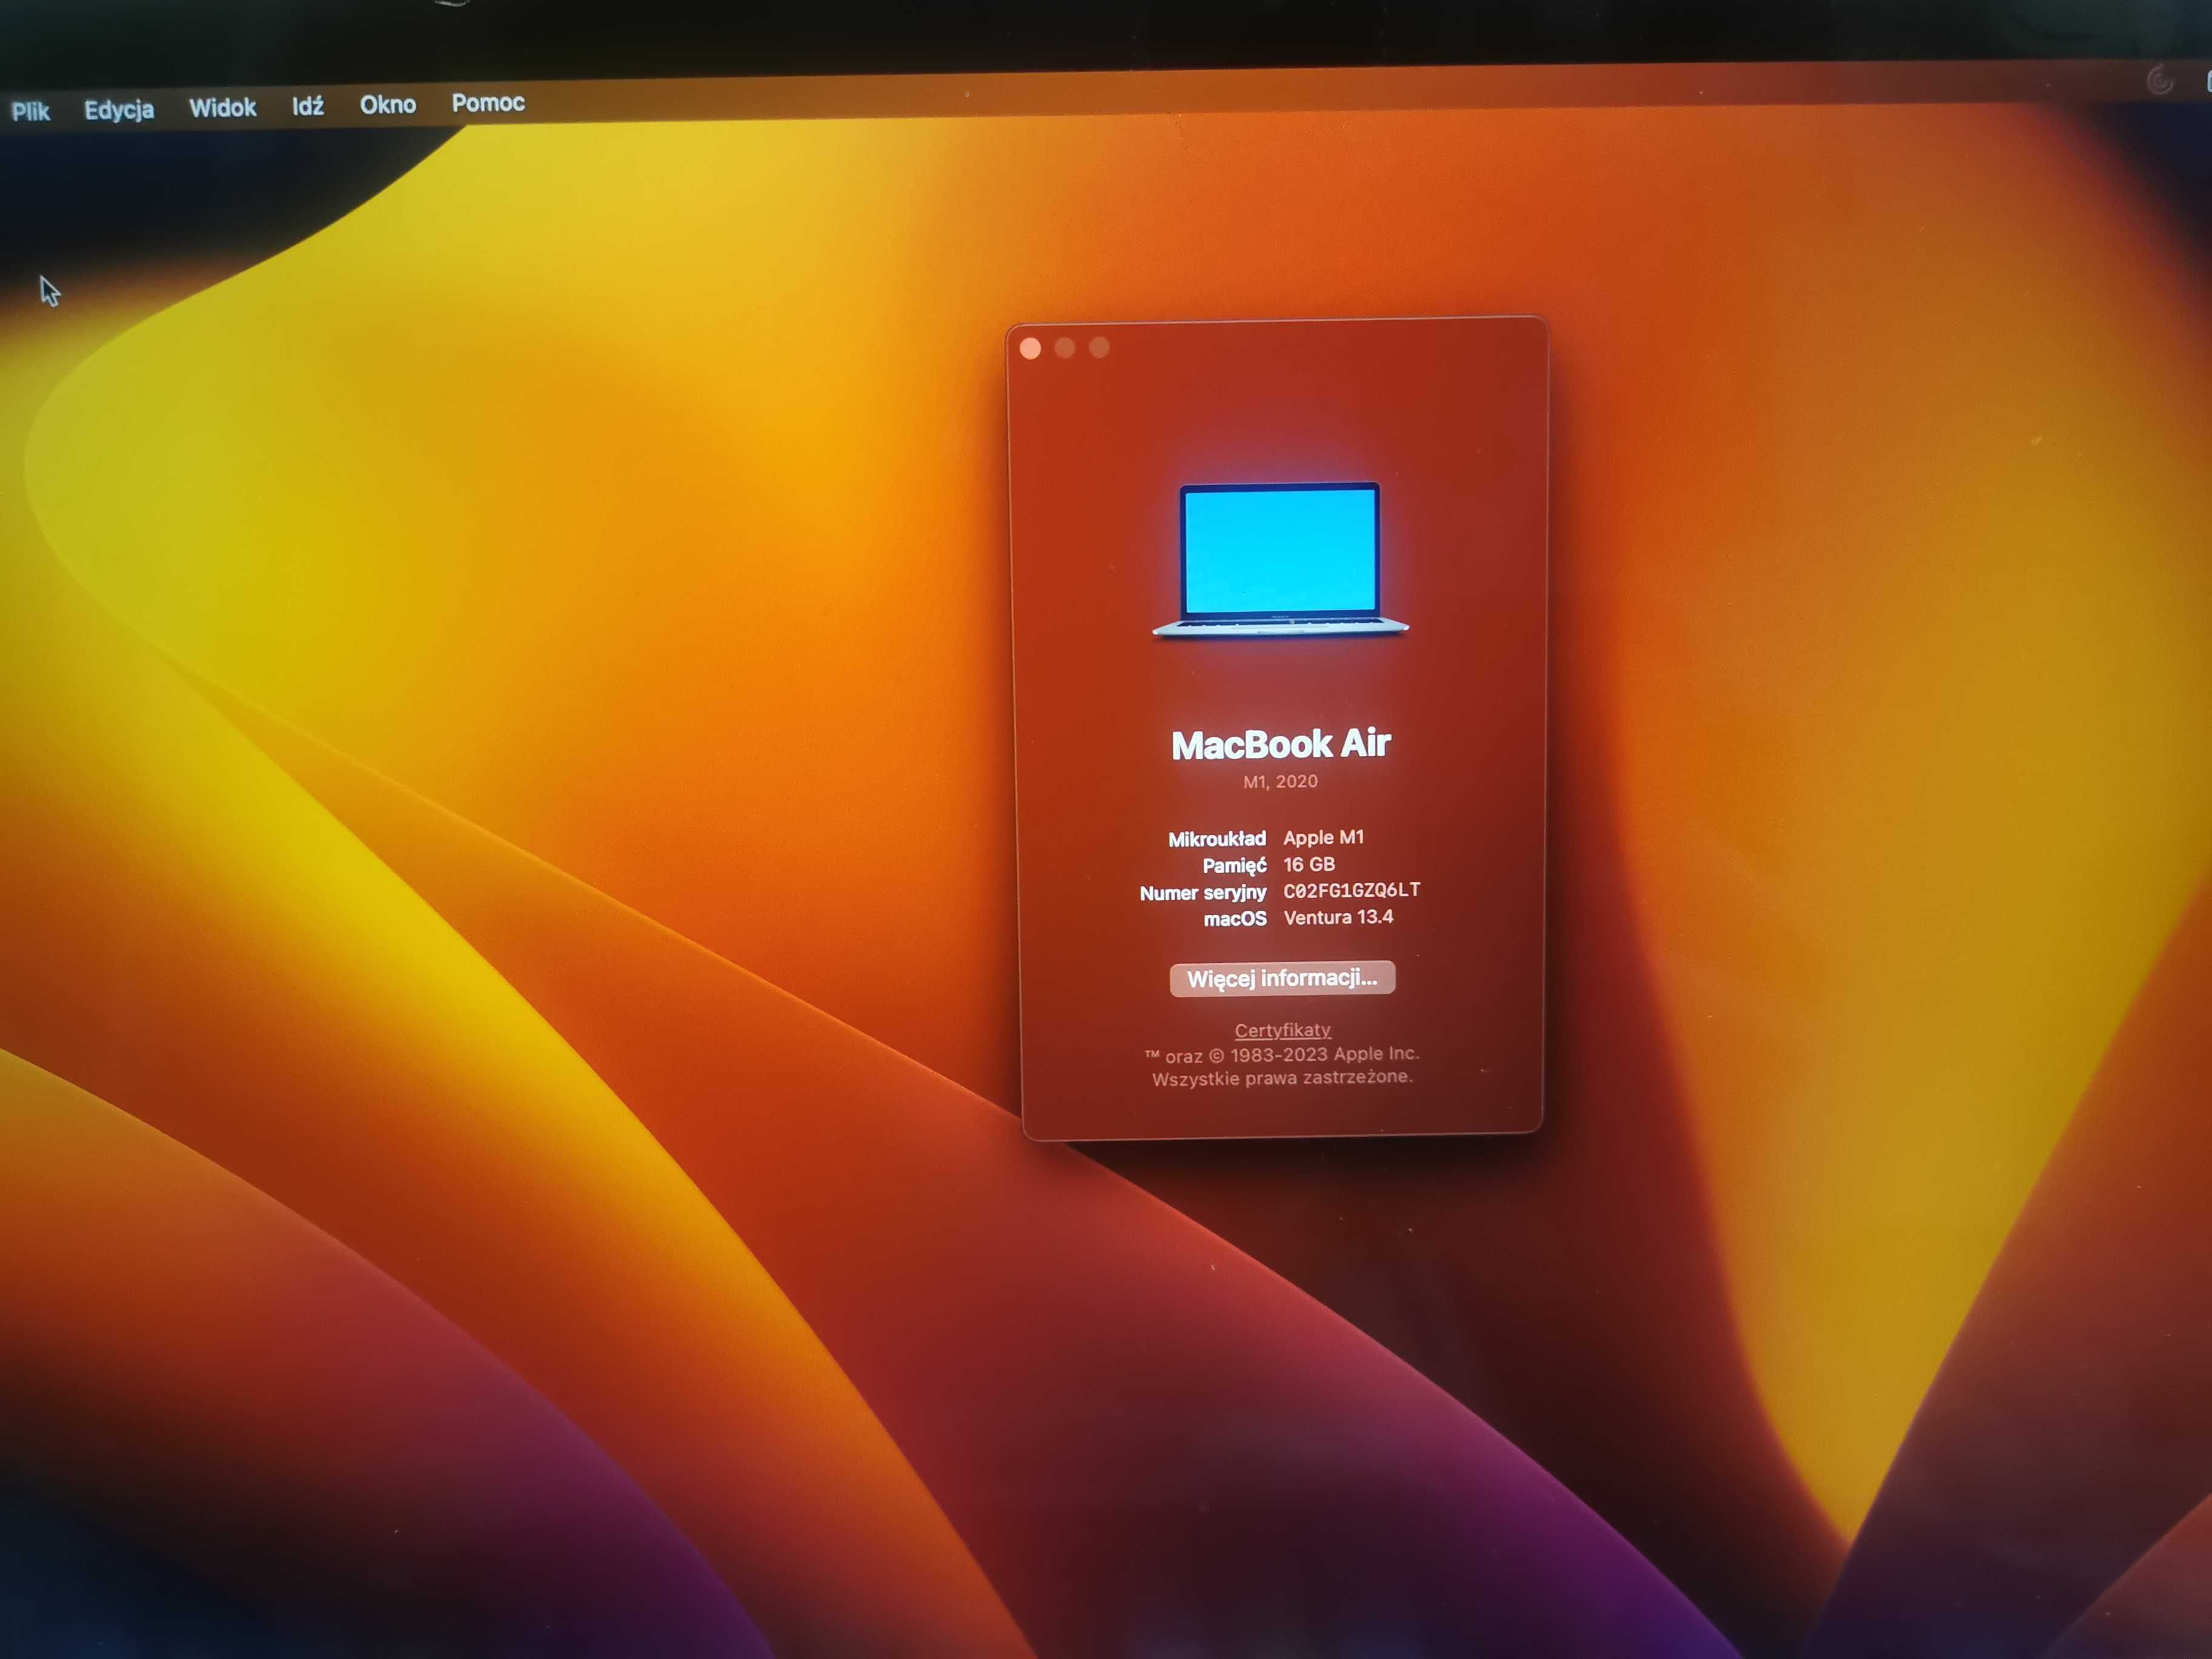Click the Więcej informacji... button

(x=1282, y=978)
